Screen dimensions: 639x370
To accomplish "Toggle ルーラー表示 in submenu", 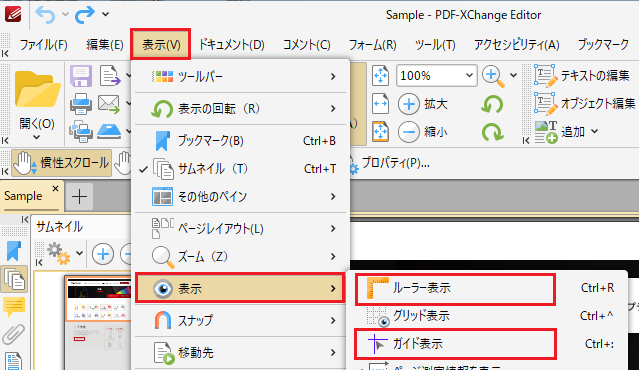I will (x=487, y=289).
